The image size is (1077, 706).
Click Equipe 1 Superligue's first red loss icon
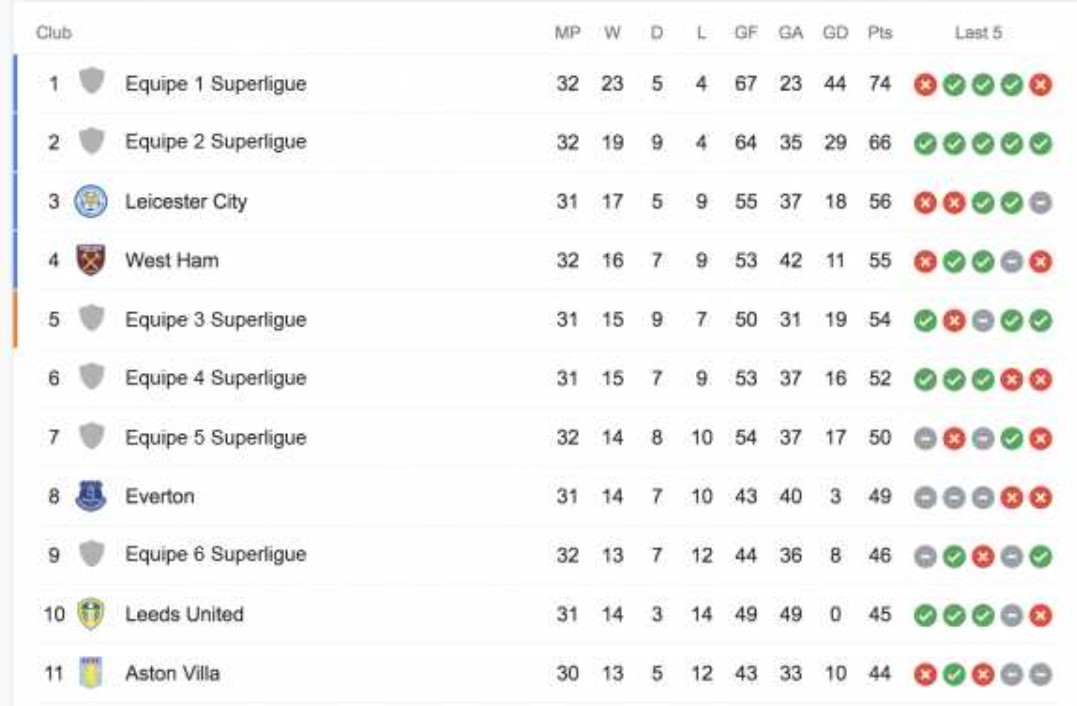(925, 84)
